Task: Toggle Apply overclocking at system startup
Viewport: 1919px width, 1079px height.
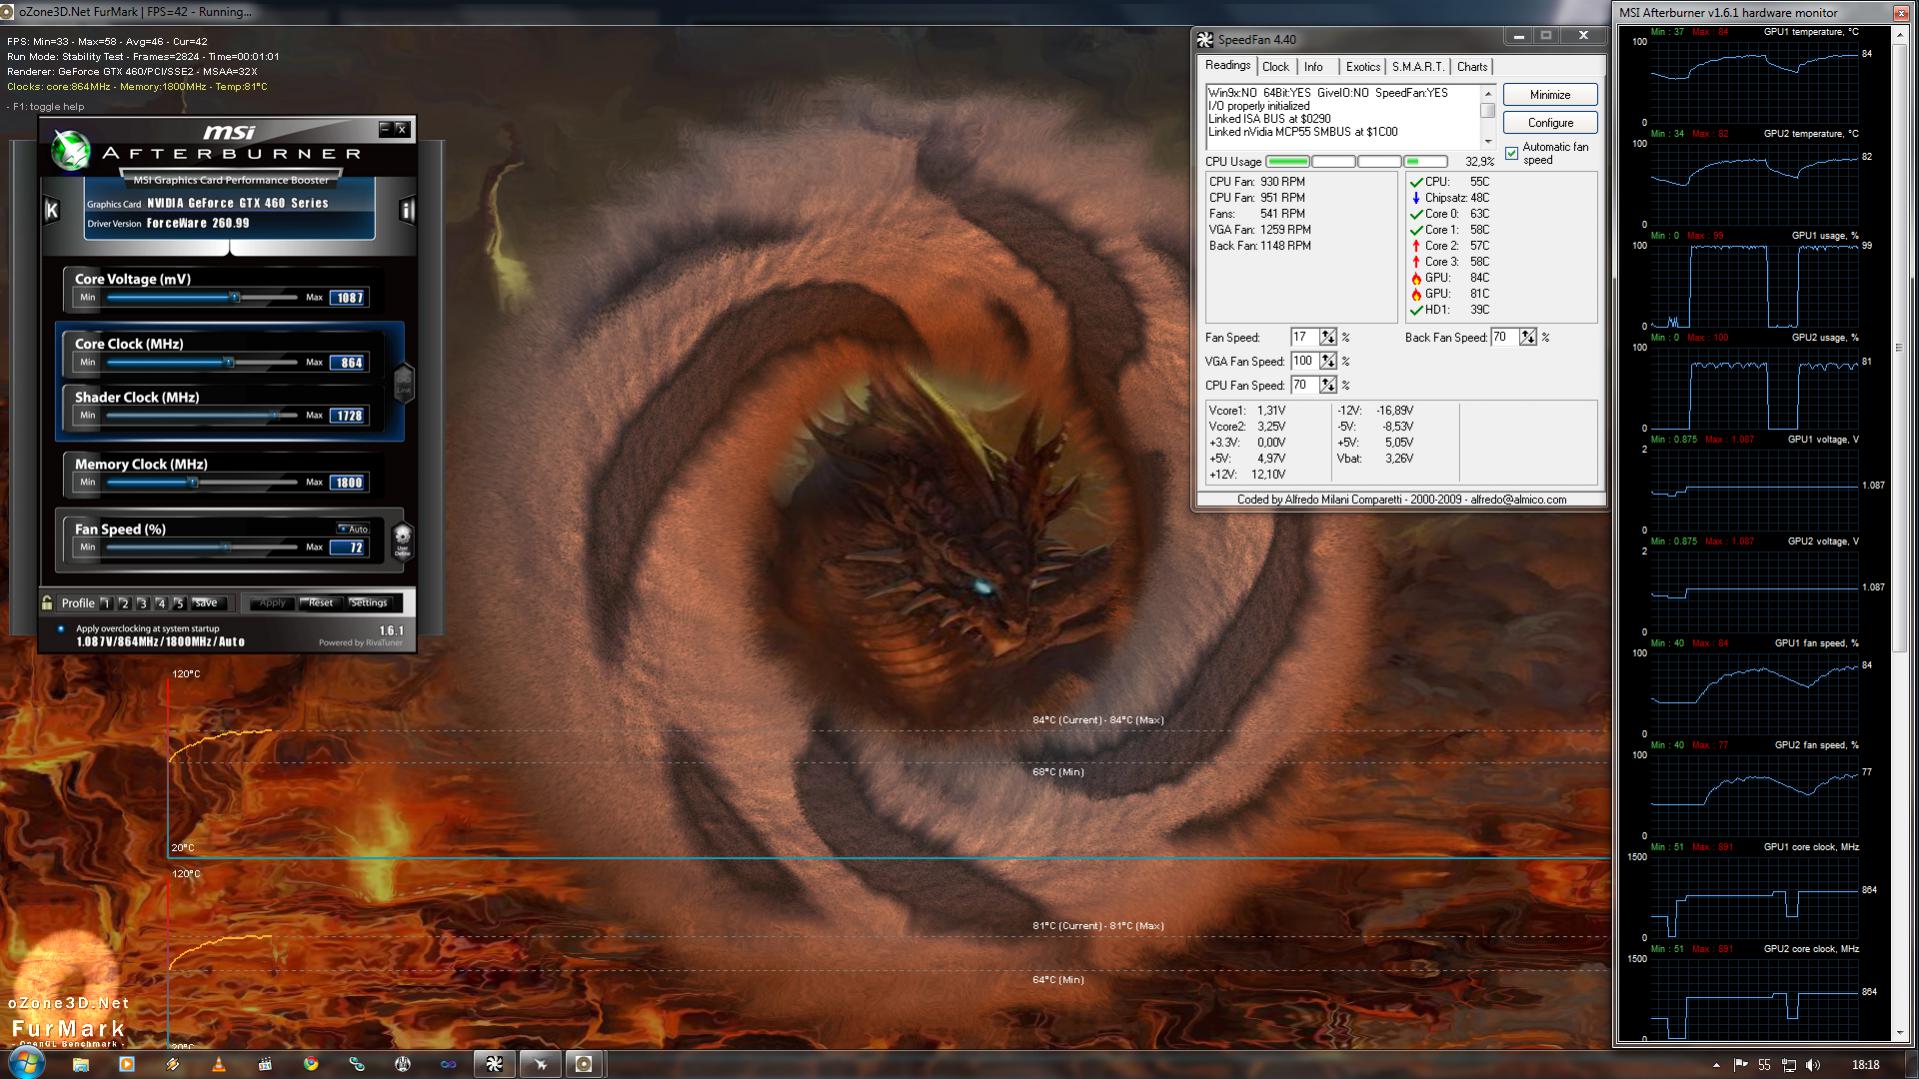Action: [61, 629]
